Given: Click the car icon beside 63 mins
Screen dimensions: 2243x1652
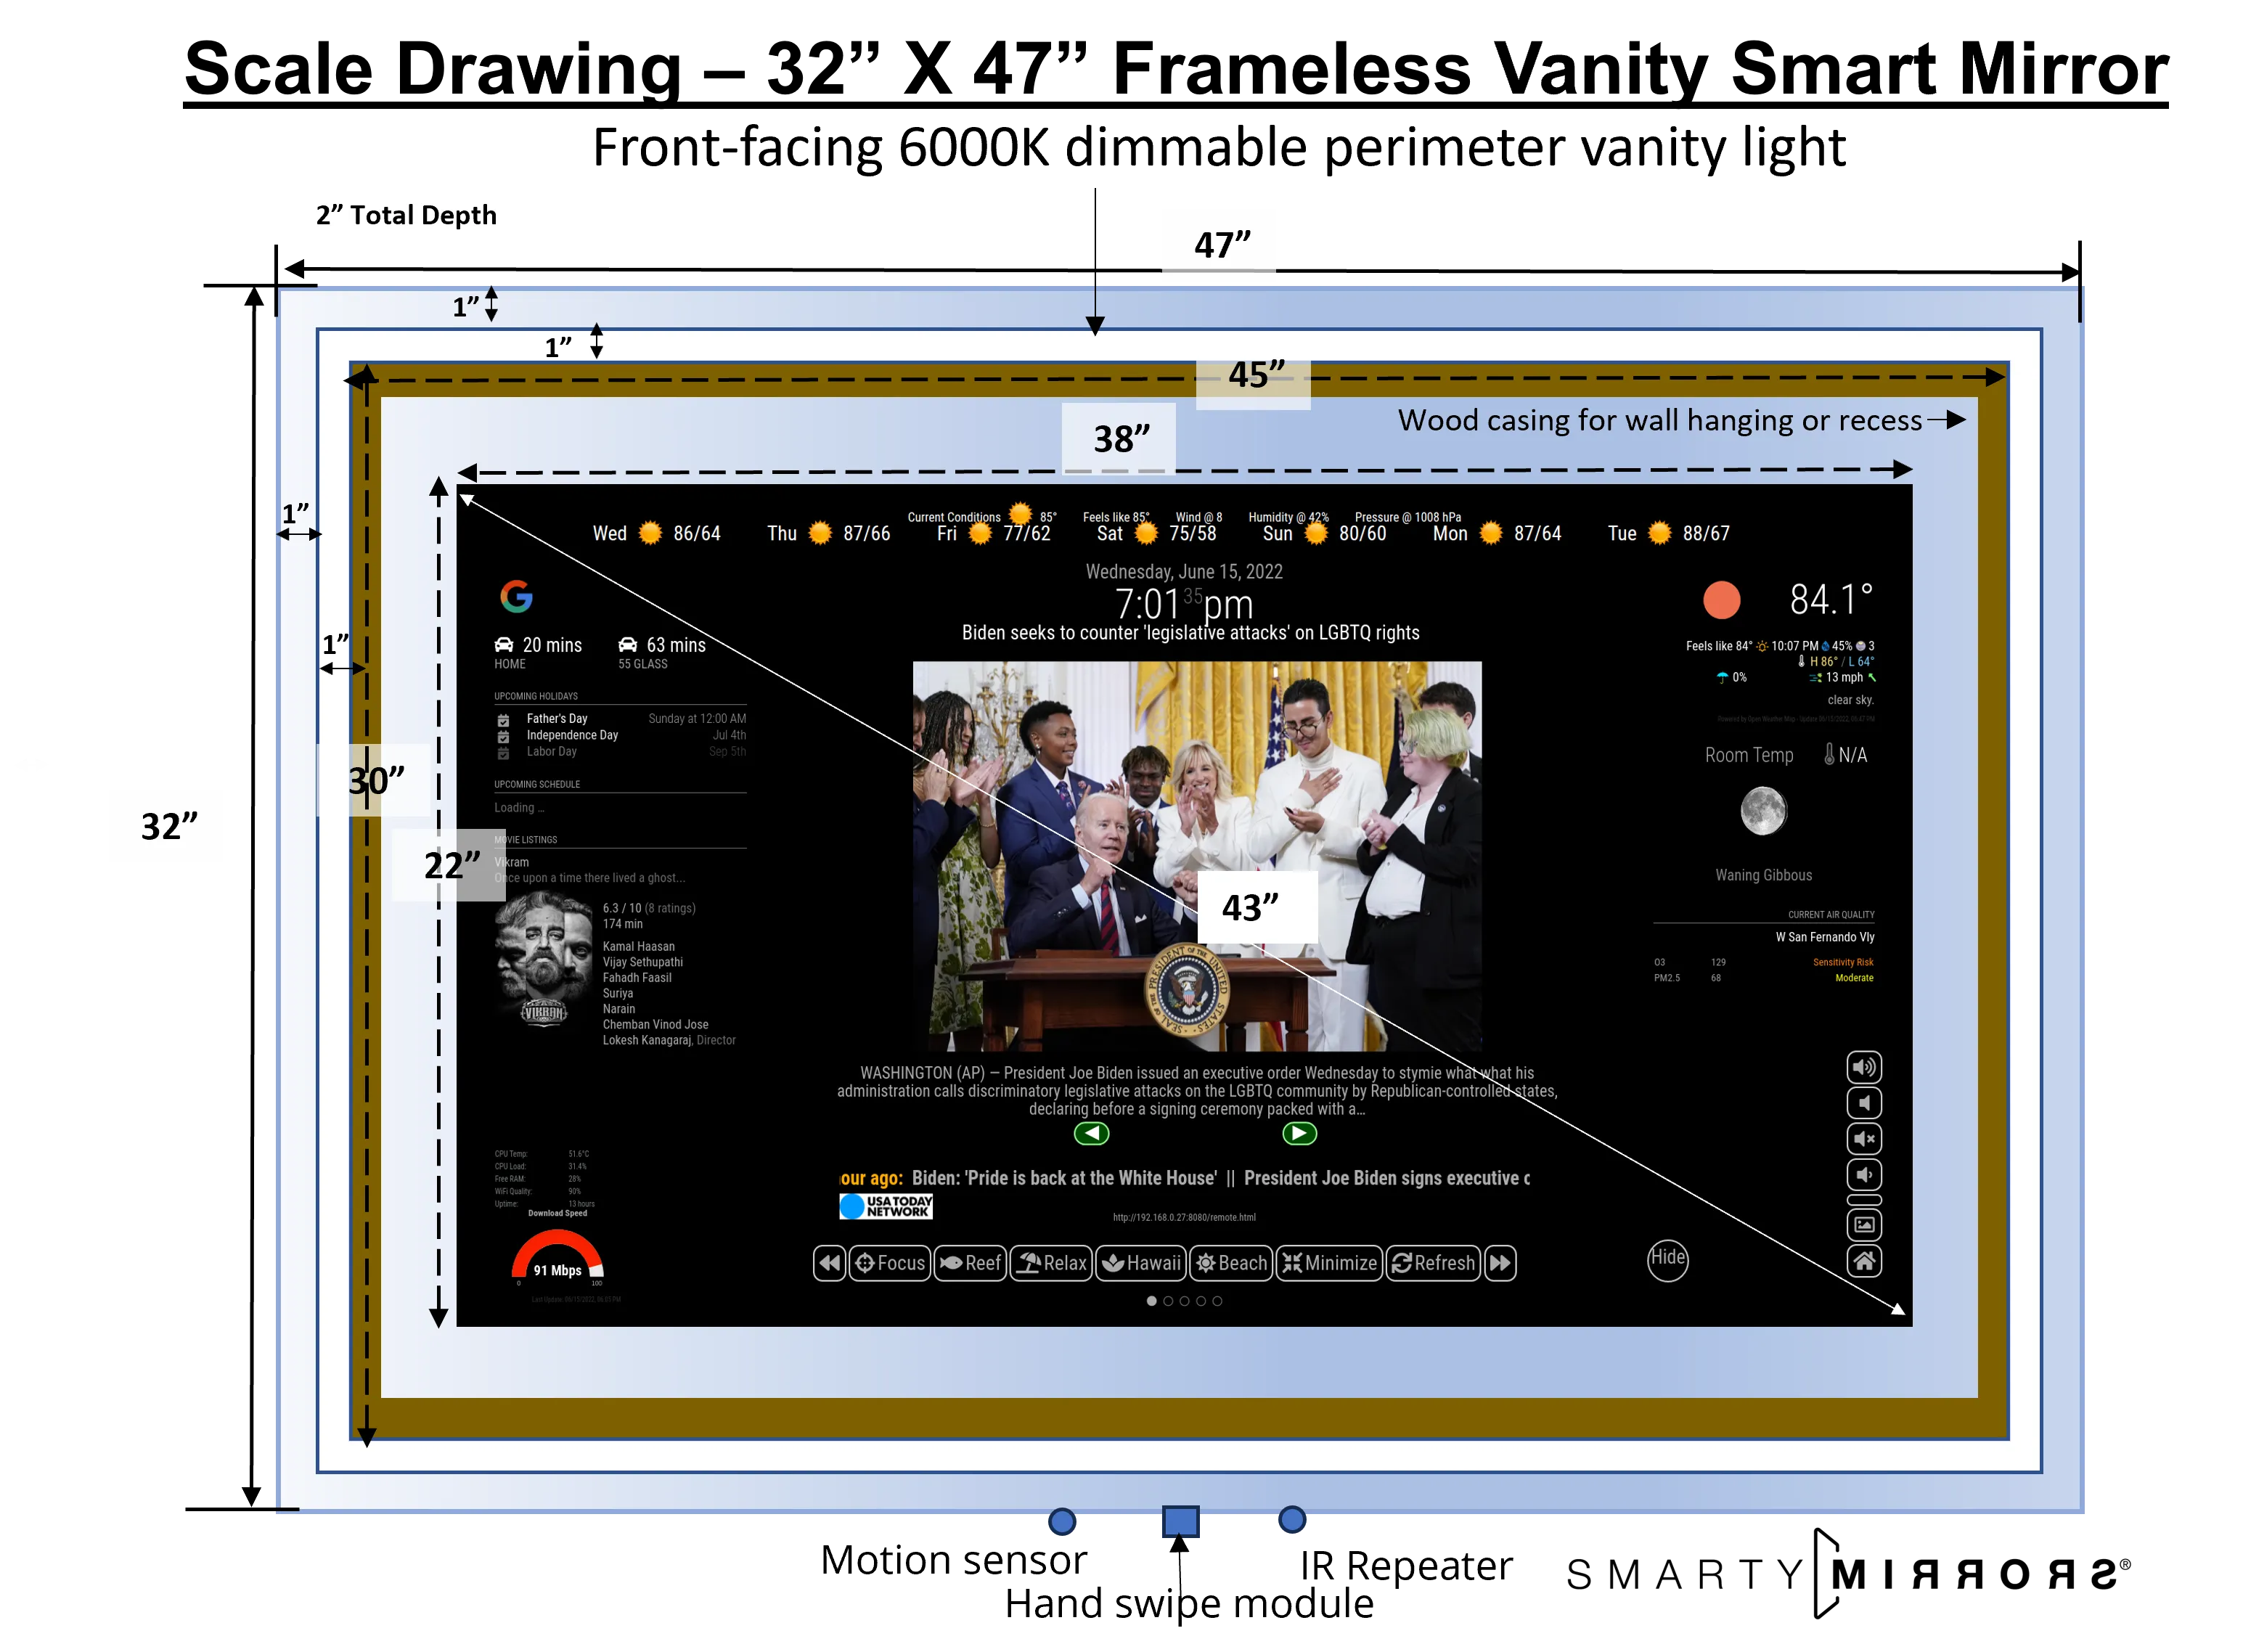Looking at the screenshot, I should click(628, 645).
